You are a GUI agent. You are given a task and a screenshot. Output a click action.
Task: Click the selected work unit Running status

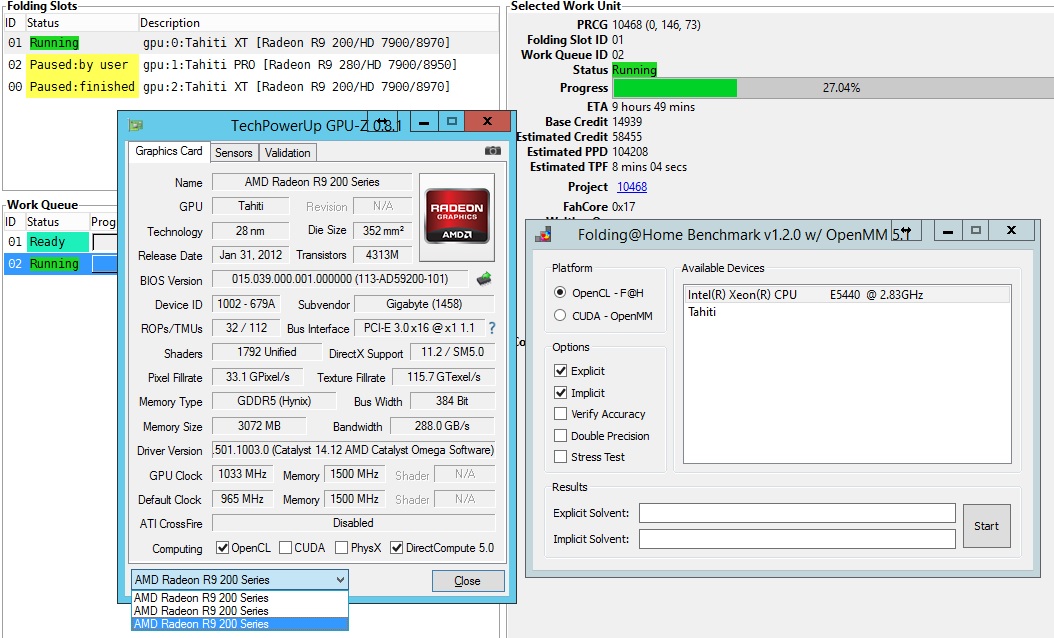pyautogui.click(x=634, y=70)
